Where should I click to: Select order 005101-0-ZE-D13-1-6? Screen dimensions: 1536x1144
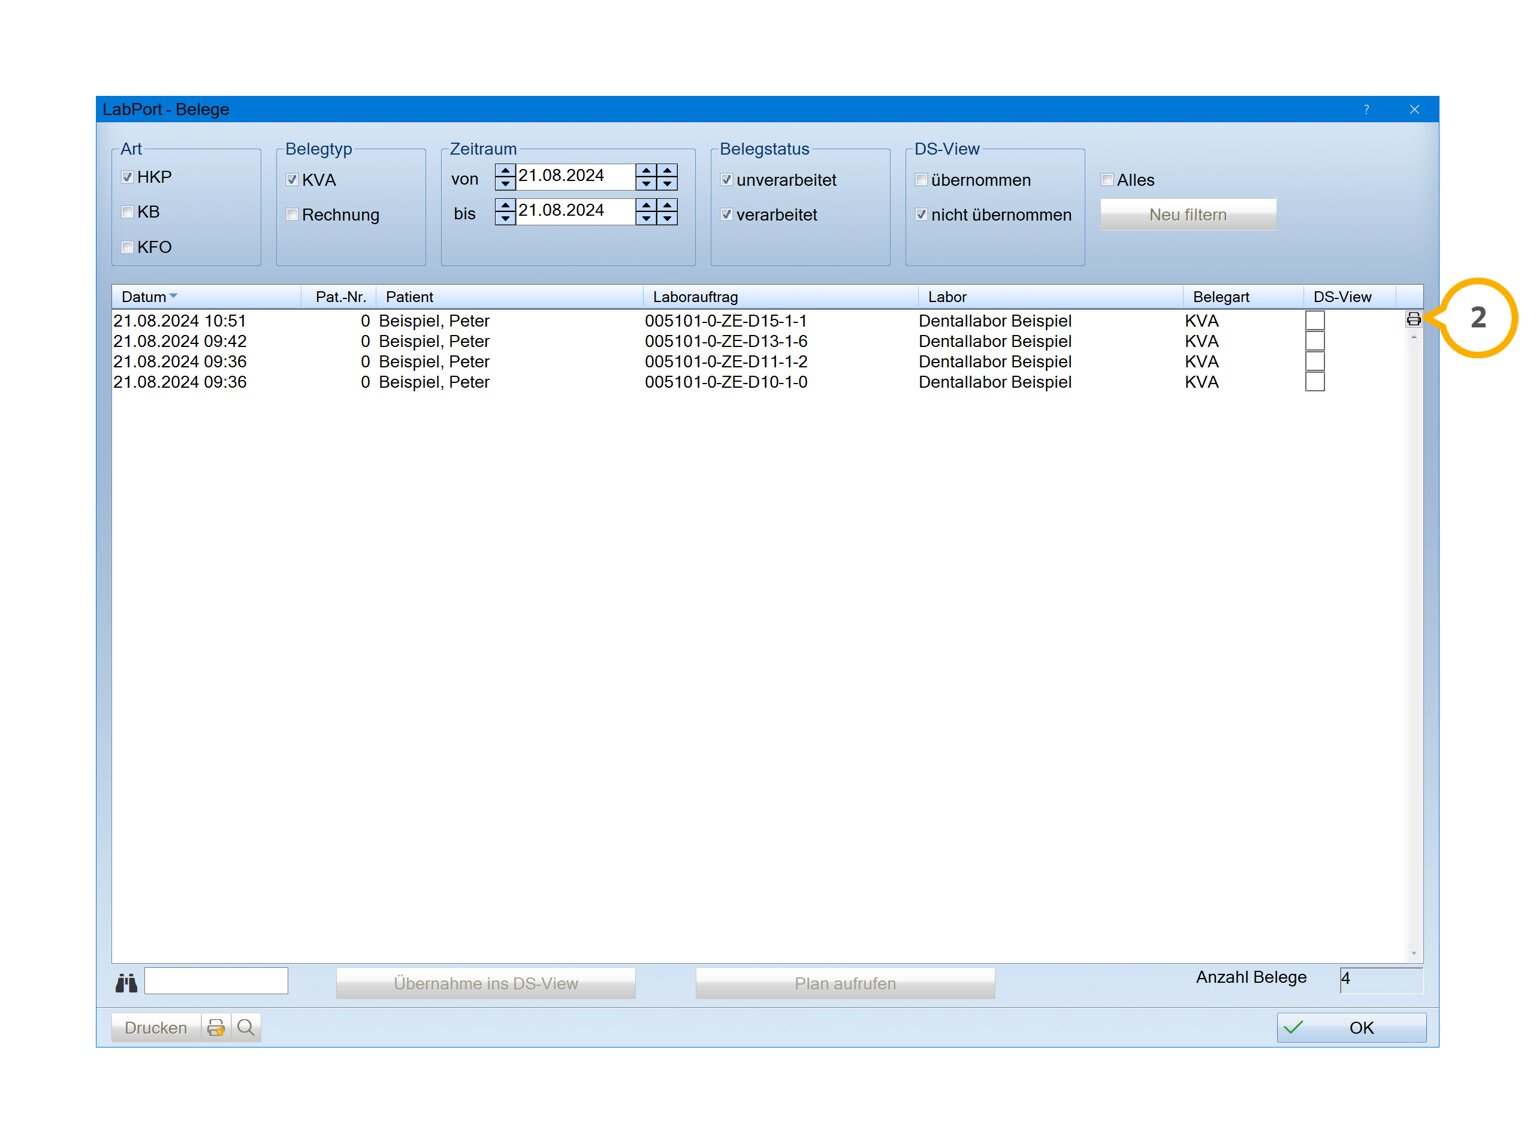[x=726, y=341]
